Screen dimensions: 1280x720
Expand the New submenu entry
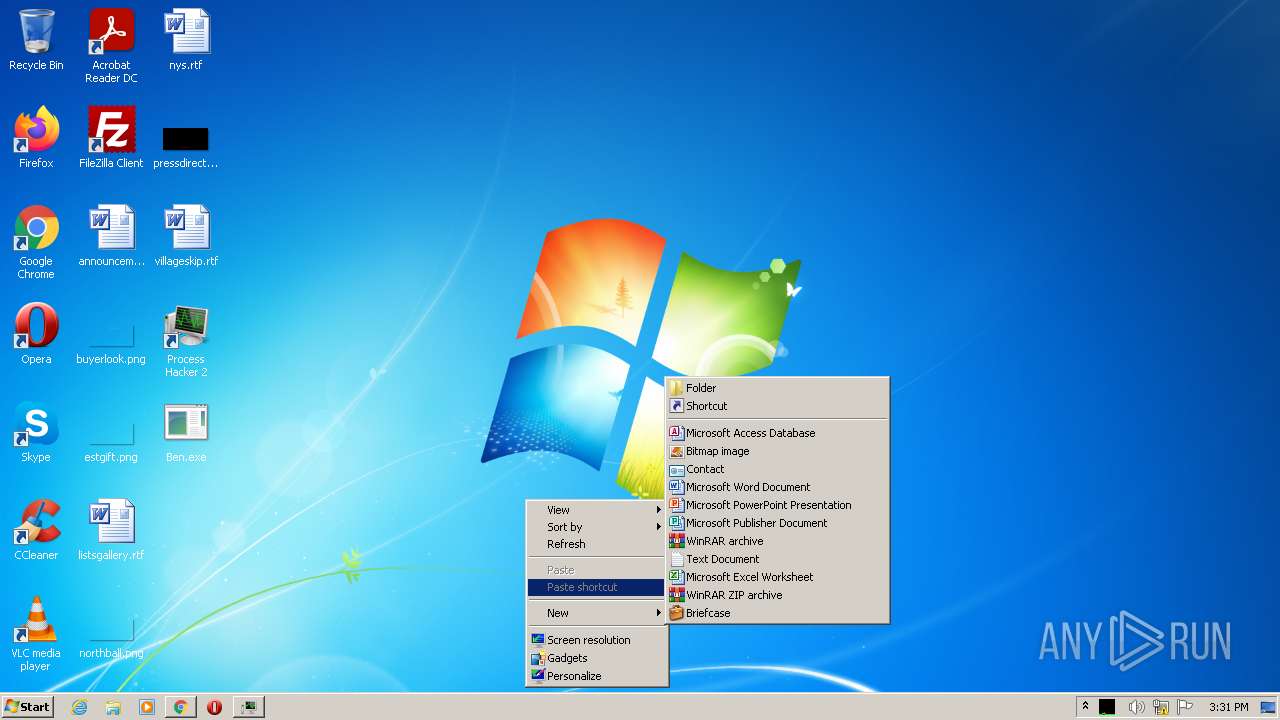click(x=596, y=613)
